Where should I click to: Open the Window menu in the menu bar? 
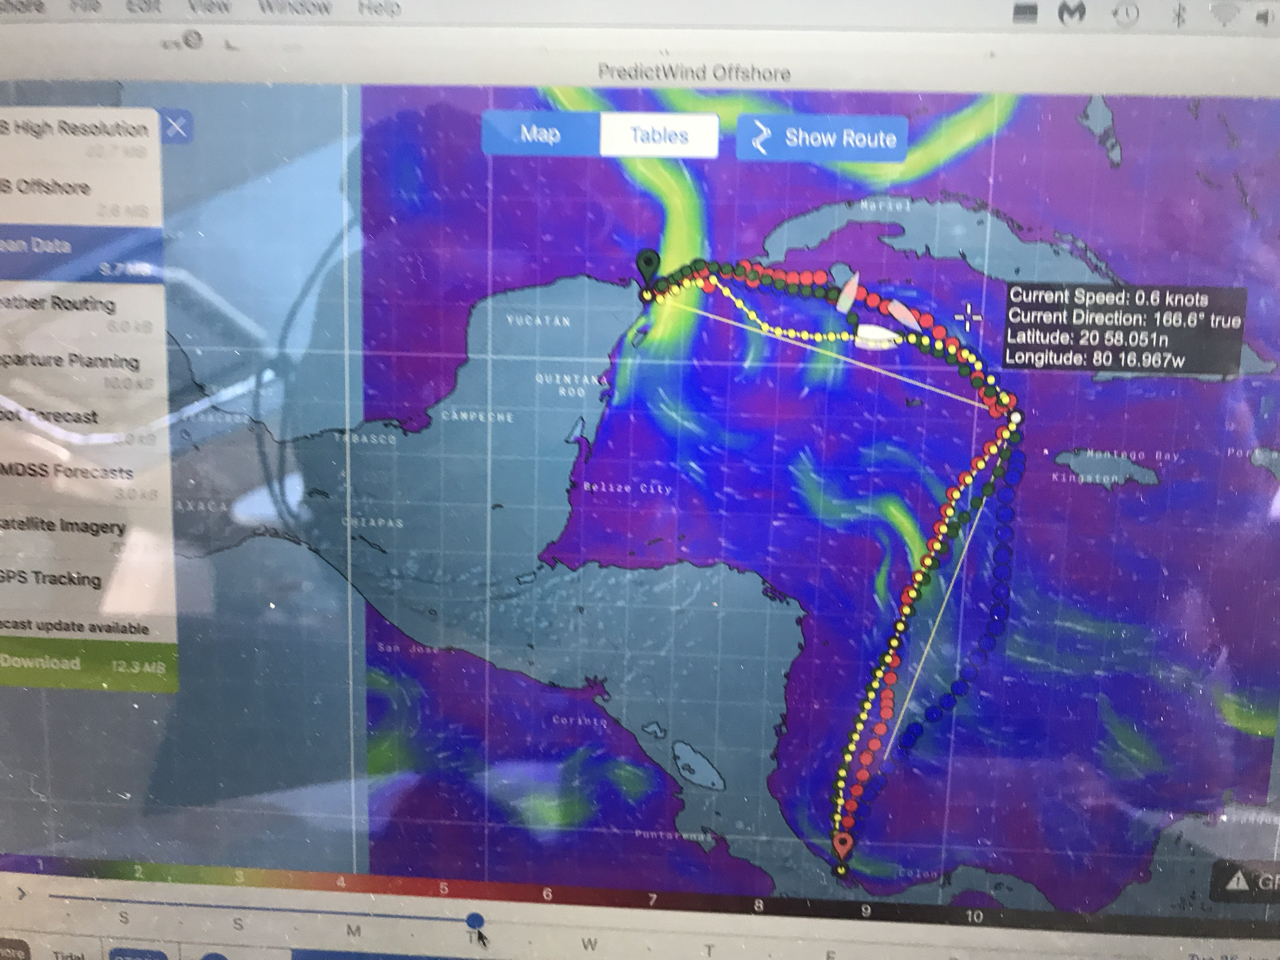(294, 7)
